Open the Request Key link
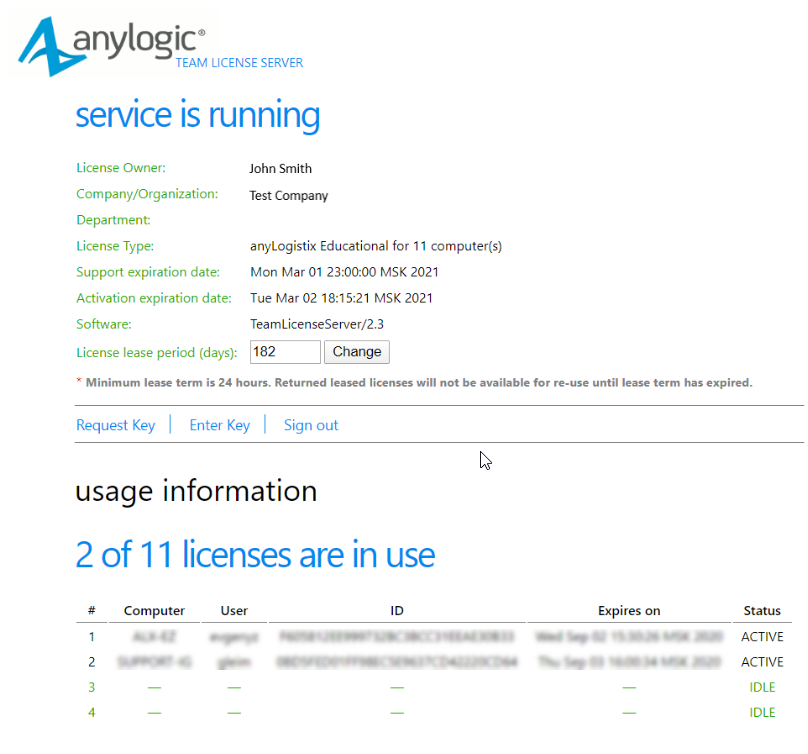Screen dimensions: 808x754 point(115,425)
